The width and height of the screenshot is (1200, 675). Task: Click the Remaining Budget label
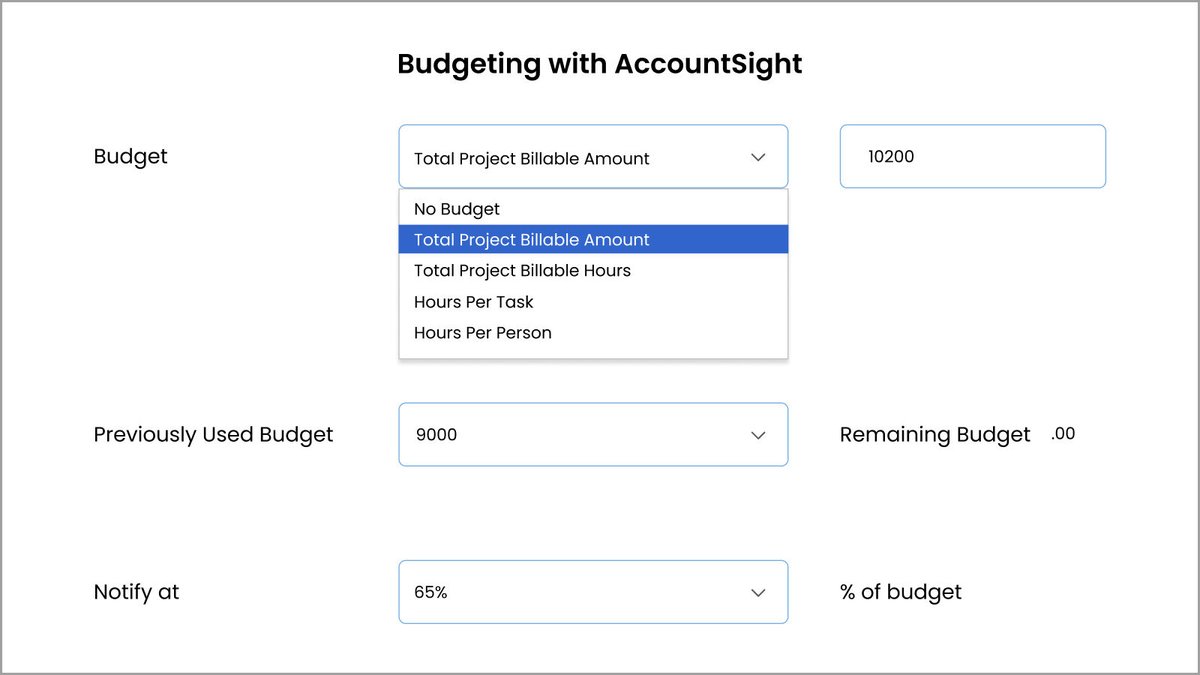(935, 435)
